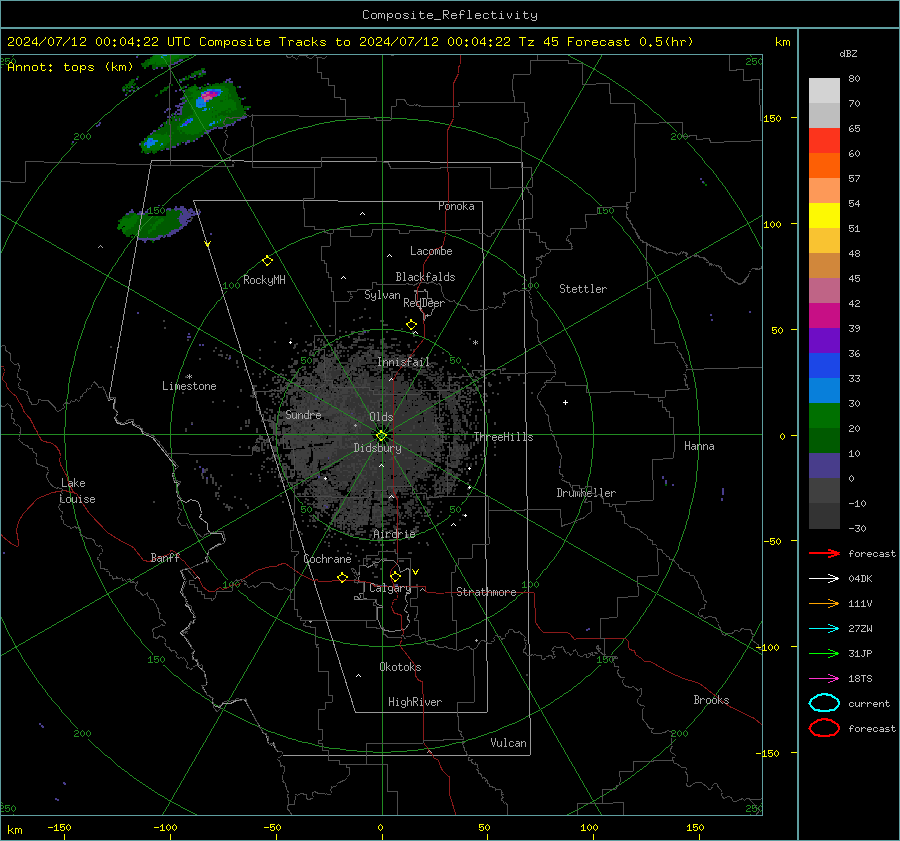Click the RockyMH yellow station marker
Viewport: 900px width, 841px height.
[267, 261]
